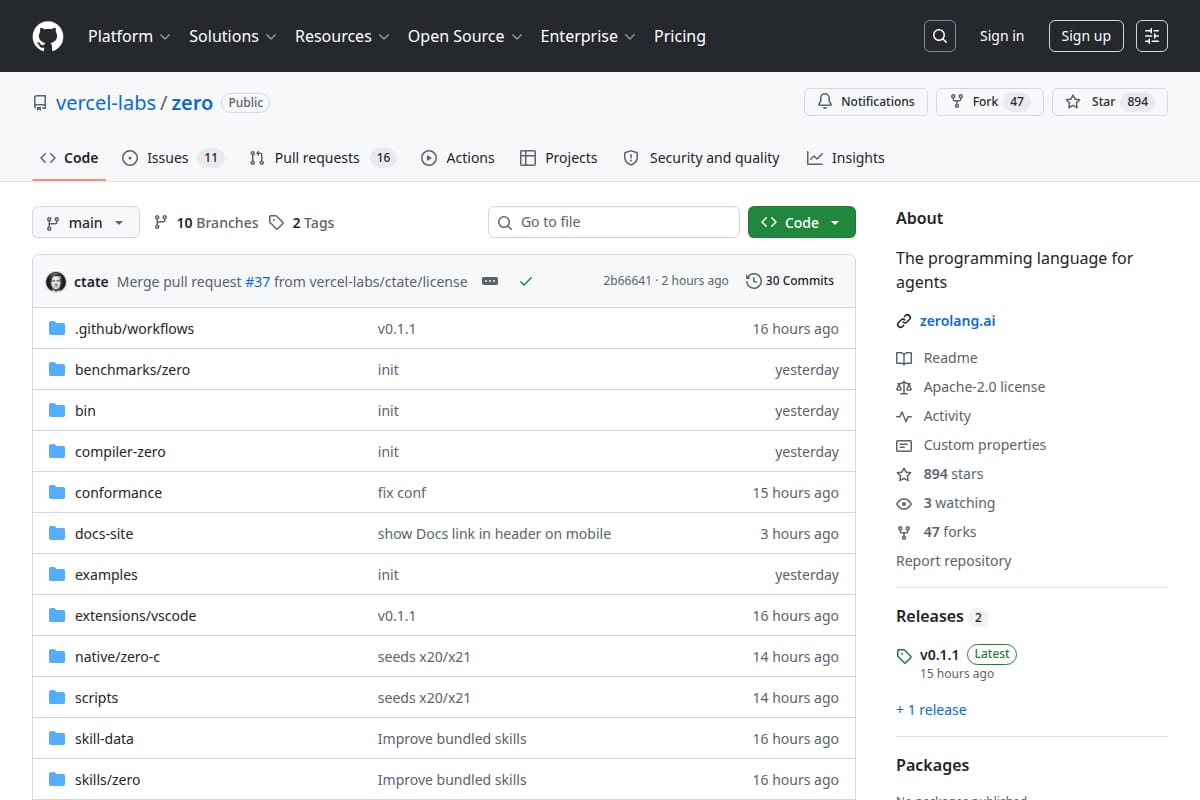Open the vercel-labs organization link
The height and width of the screenshot is (800, 1200).
(x=106, y=103)
